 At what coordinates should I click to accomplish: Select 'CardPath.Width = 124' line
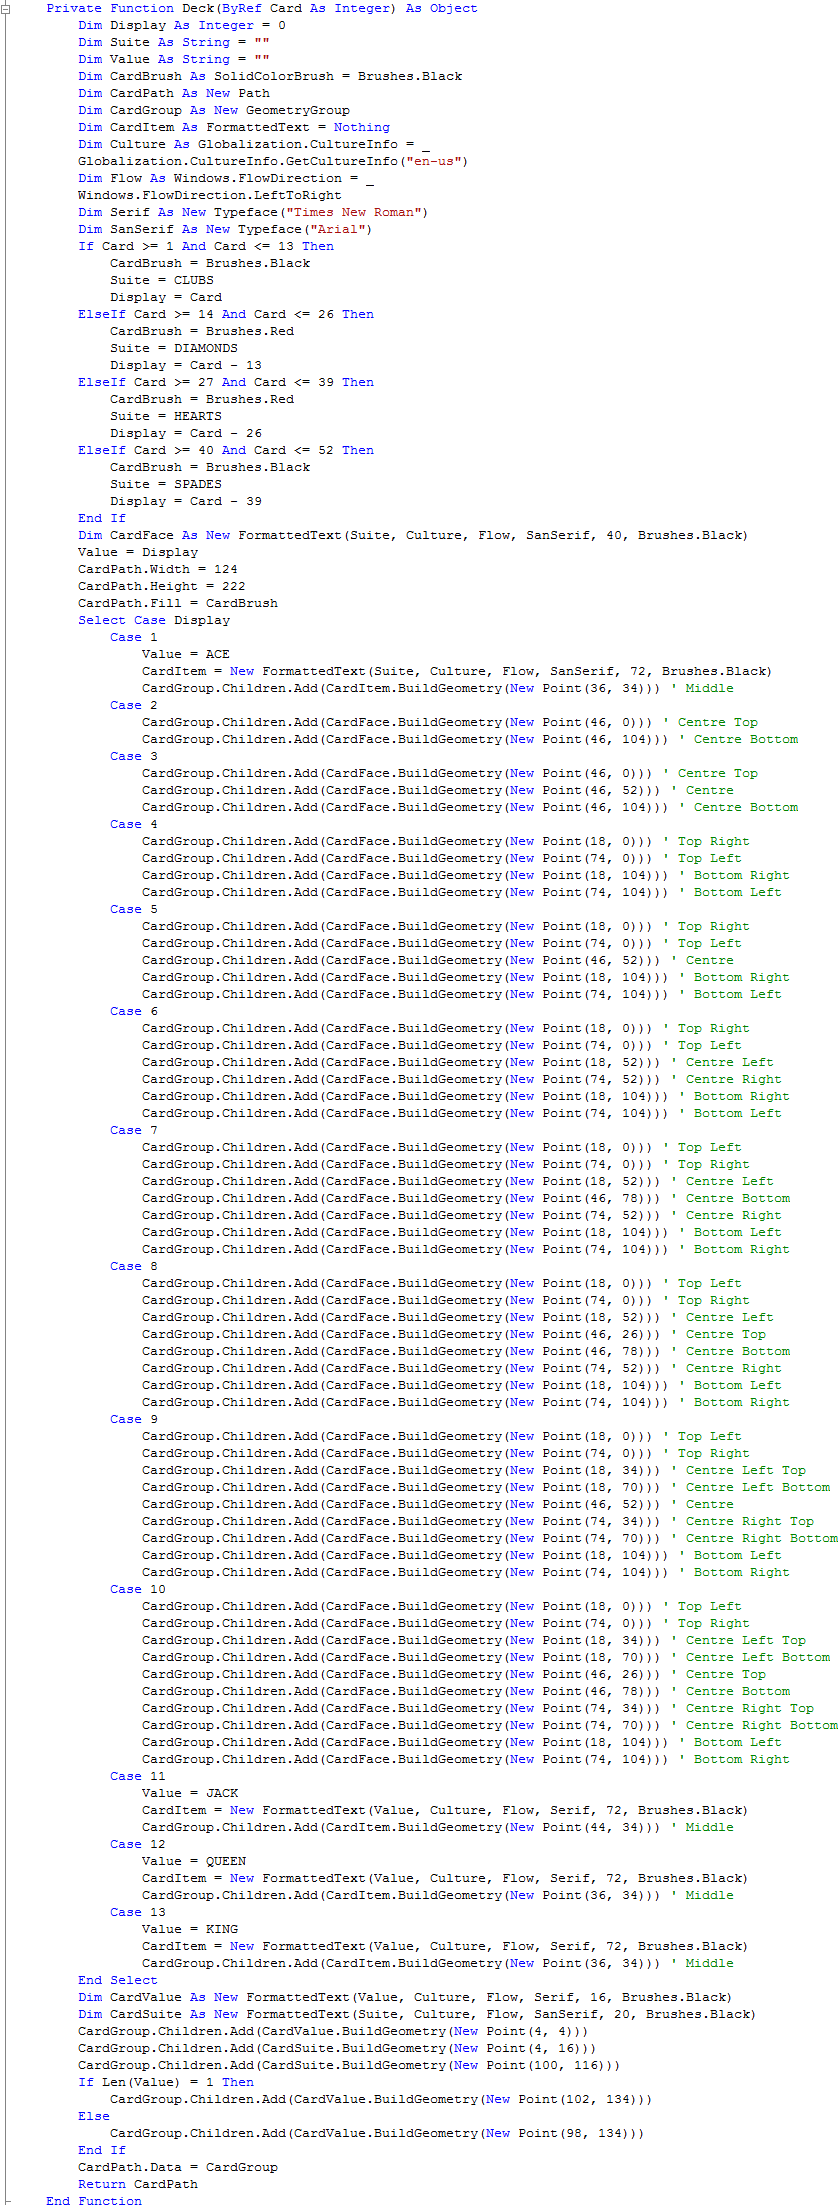tap(158, 569)
